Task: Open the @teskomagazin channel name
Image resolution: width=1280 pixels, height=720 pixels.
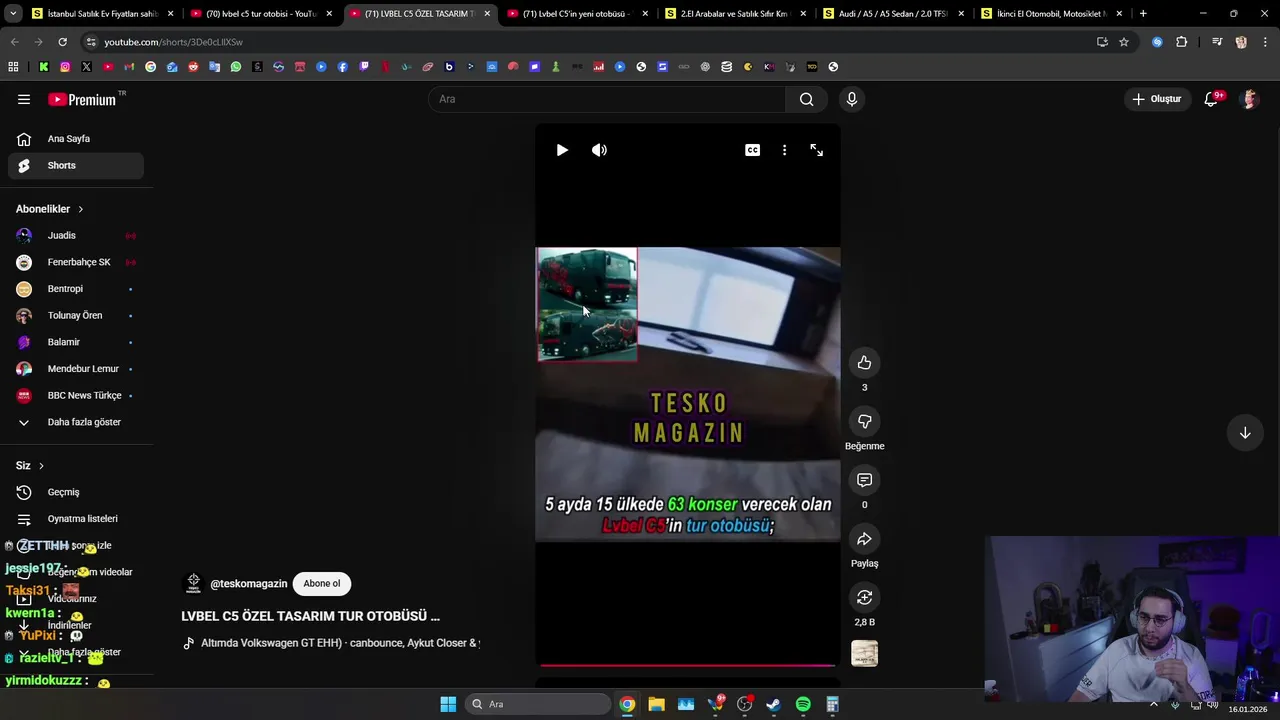Action: point(248,584)
